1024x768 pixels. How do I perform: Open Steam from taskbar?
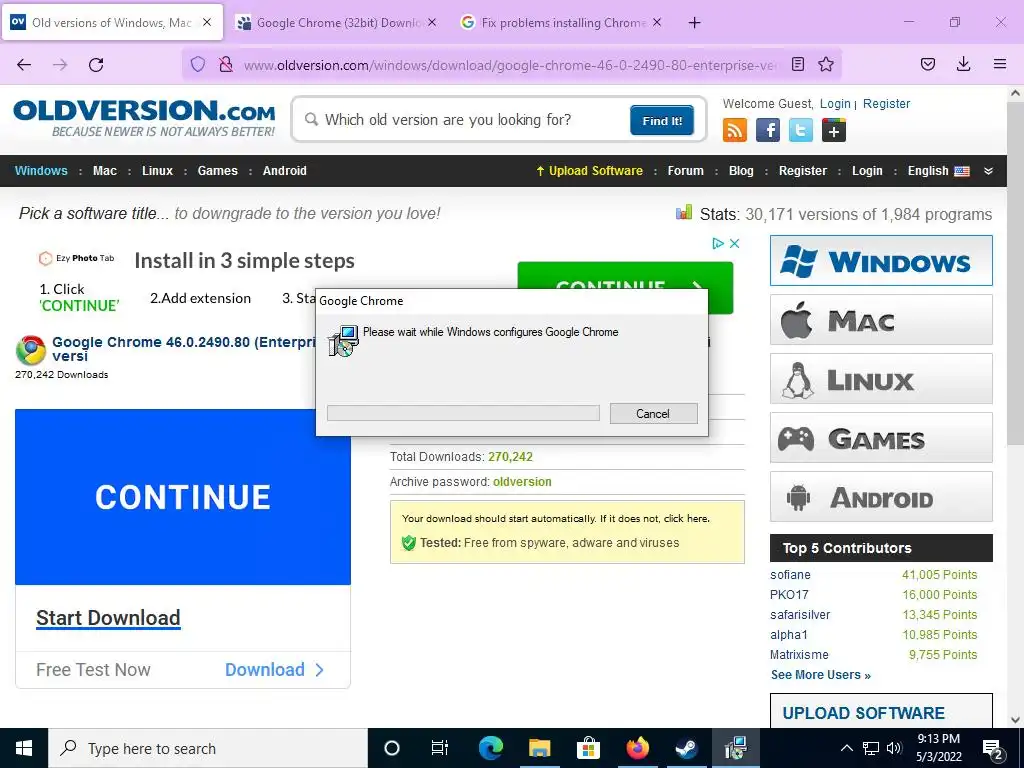(686, 748)
